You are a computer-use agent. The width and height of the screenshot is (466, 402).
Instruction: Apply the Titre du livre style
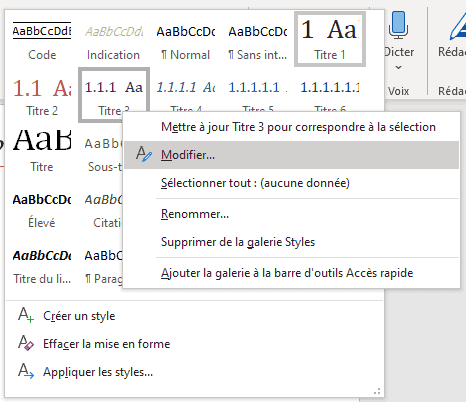42,263
